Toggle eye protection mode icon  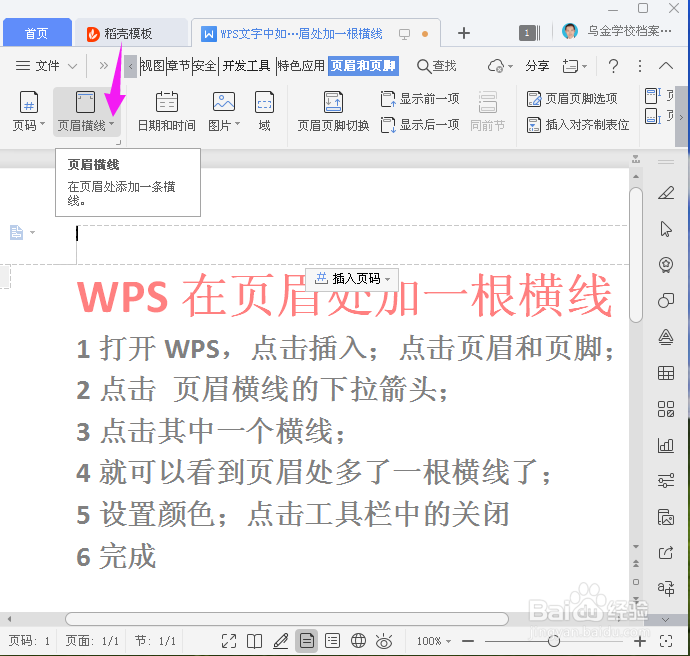(384, 641)
